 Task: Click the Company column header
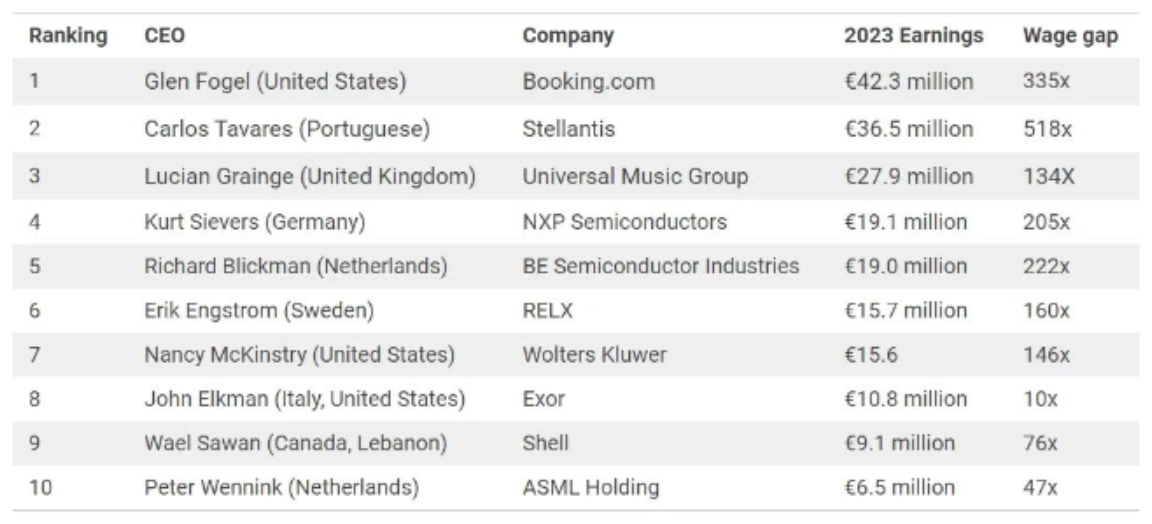pyautogui.click(x=568, y=37)
